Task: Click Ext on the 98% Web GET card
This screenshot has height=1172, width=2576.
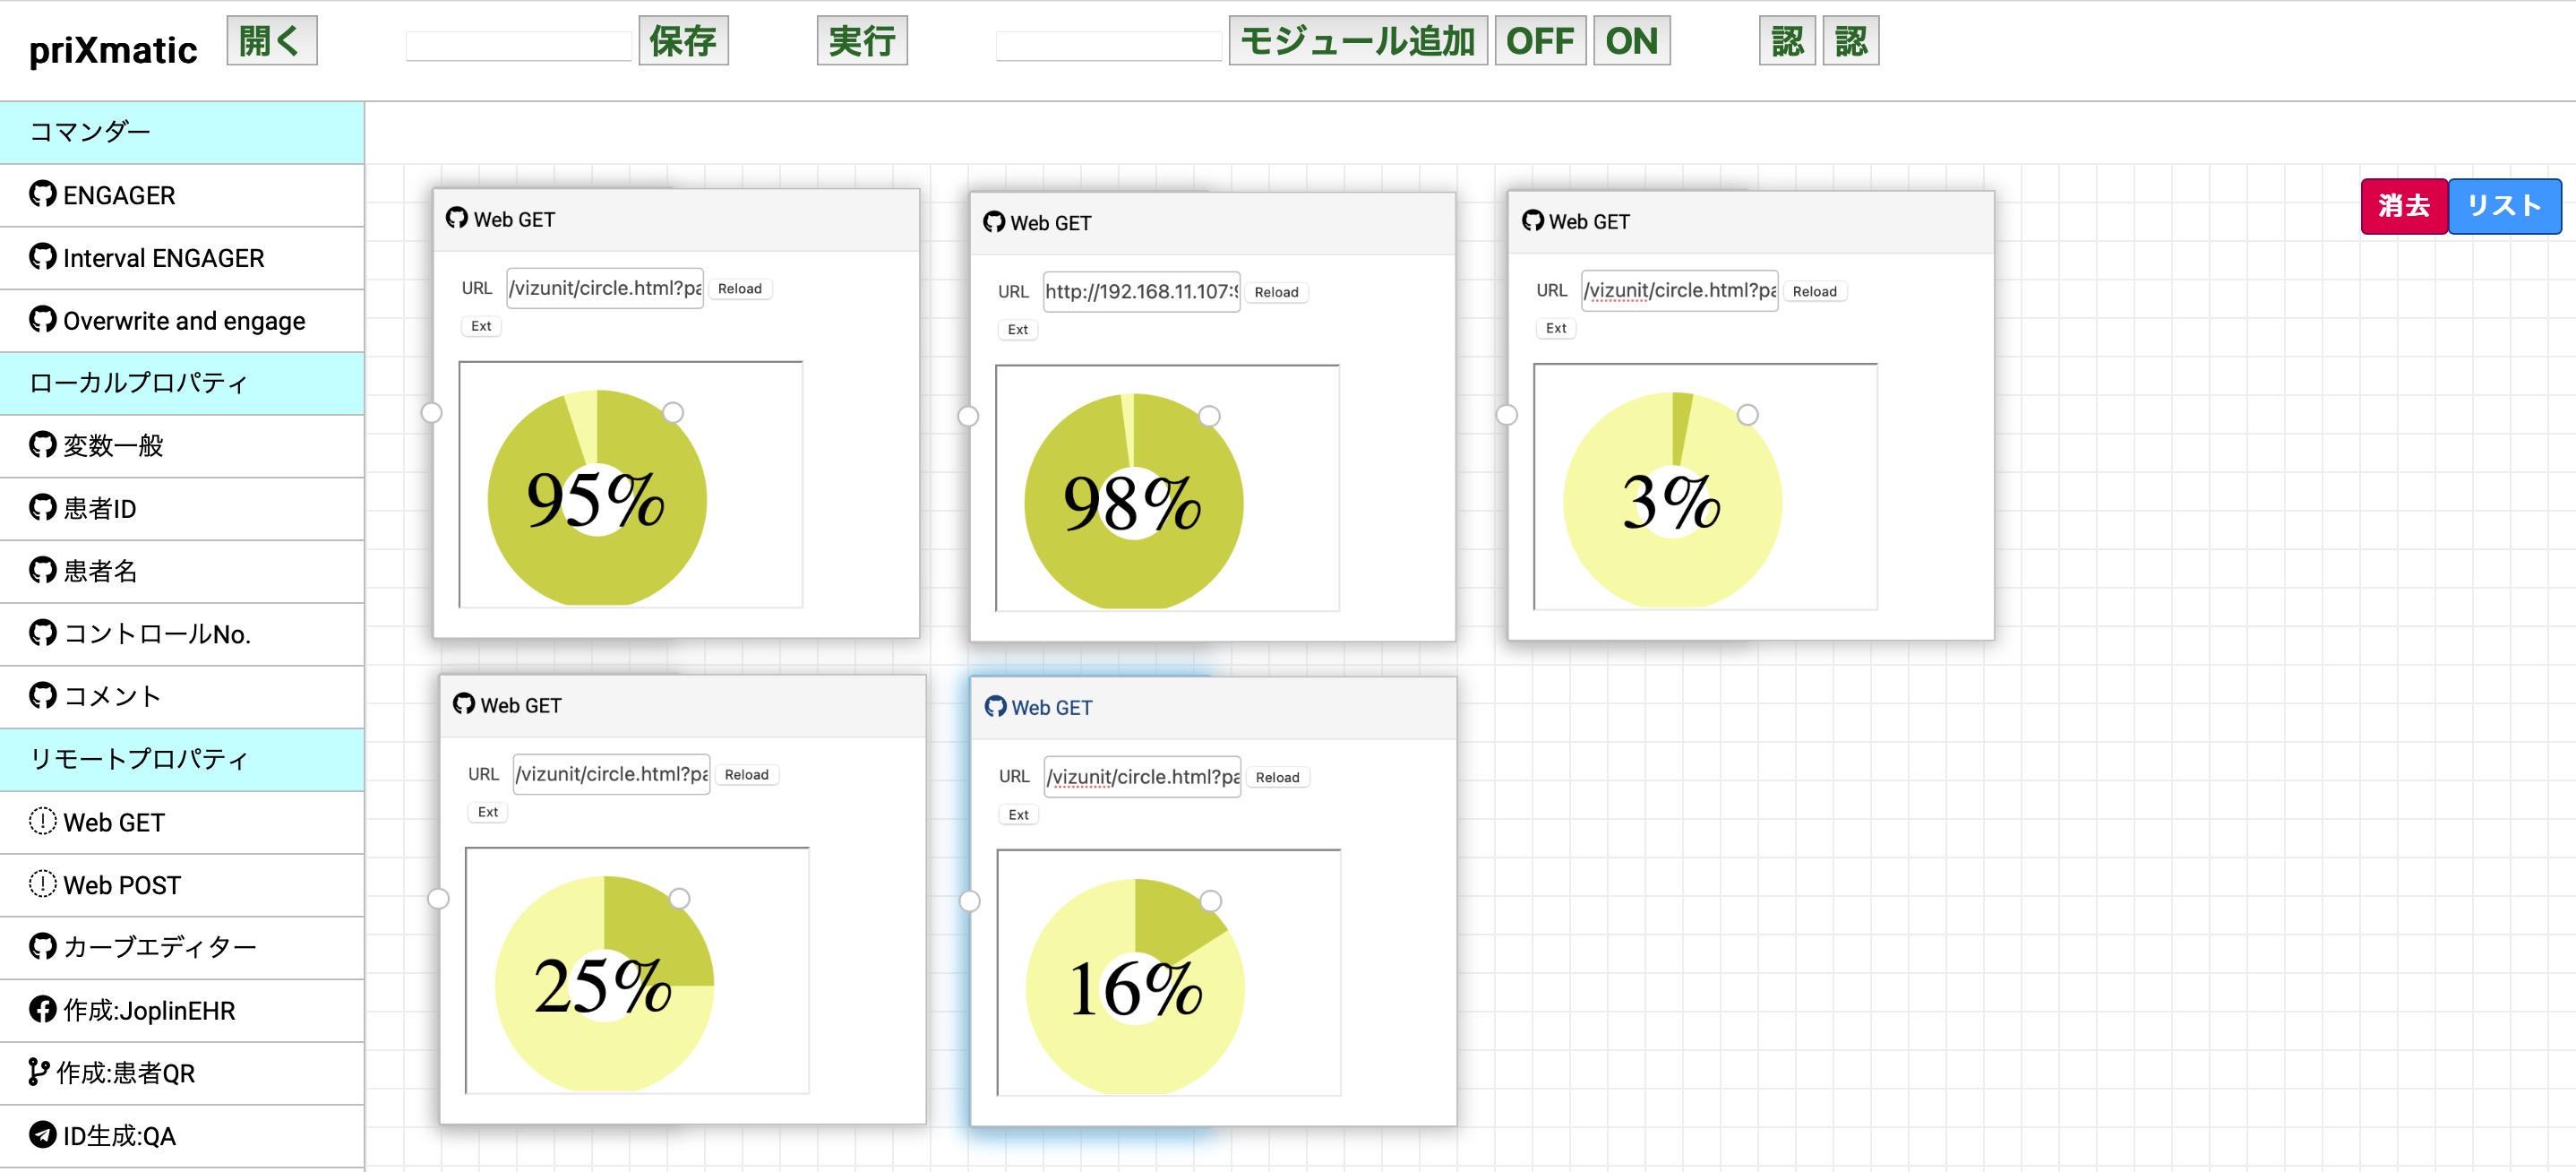Action: click(x=1018, y=329)
